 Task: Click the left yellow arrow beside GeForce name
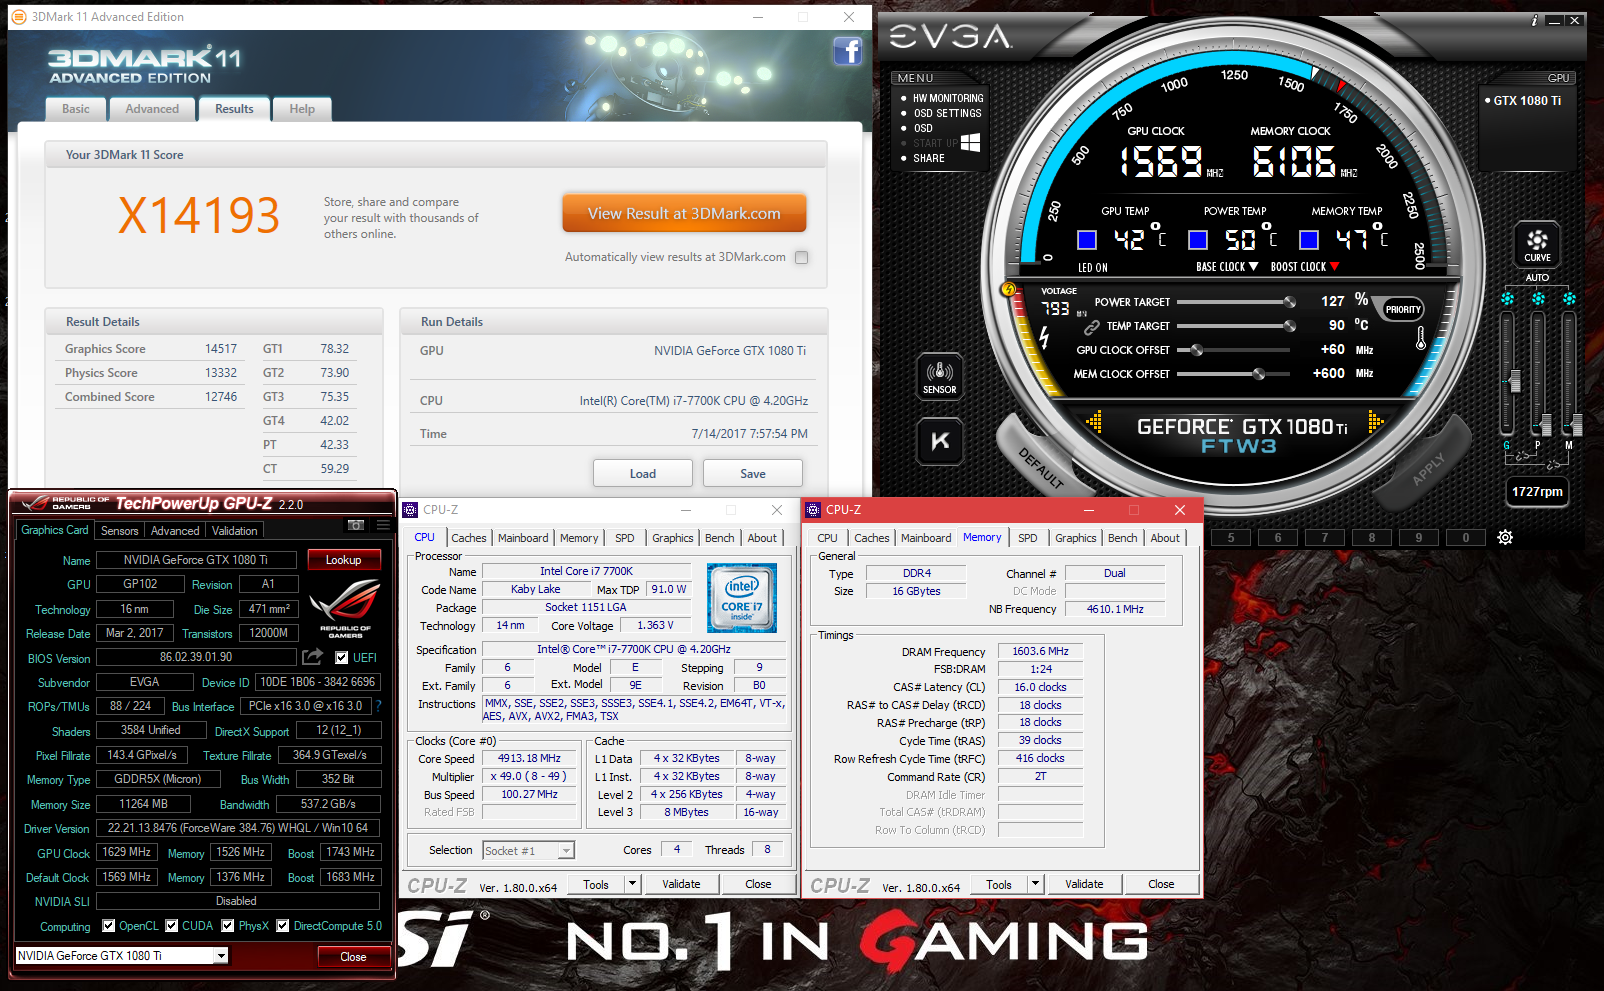(x=1094, y=422)
